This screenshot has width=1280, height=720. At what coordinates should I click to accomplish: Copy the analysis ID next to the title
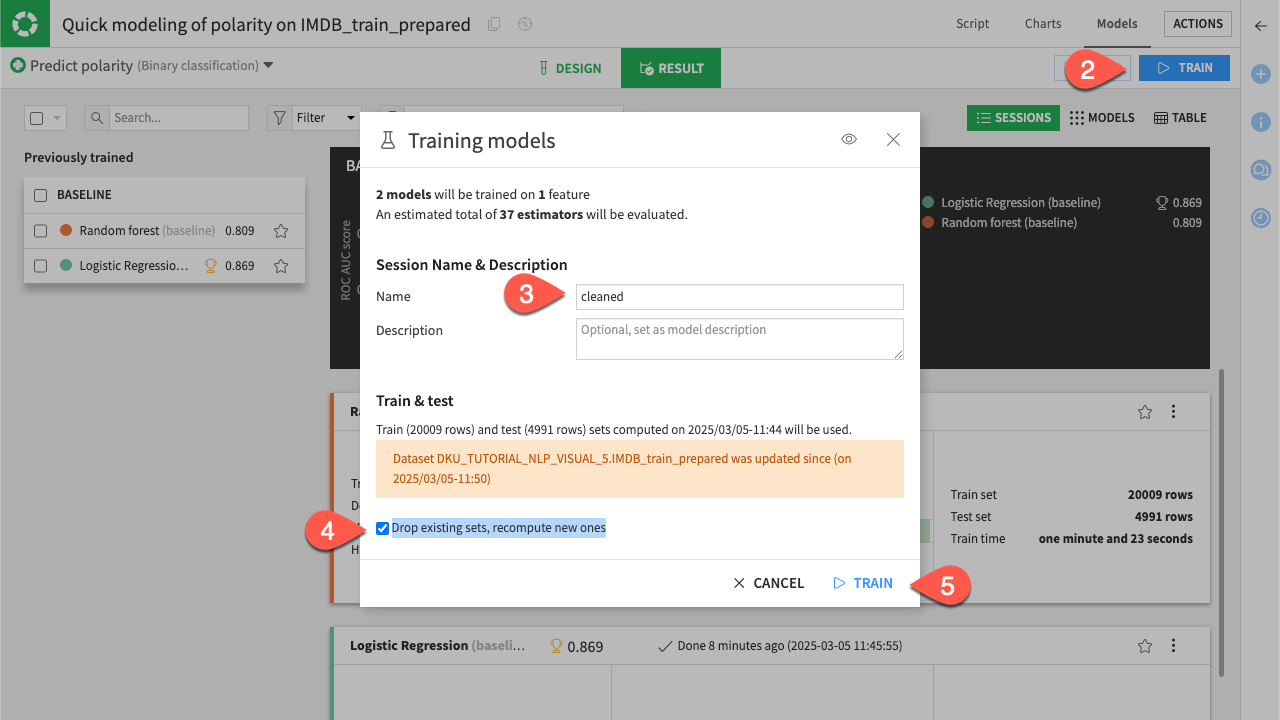(493, 24)
